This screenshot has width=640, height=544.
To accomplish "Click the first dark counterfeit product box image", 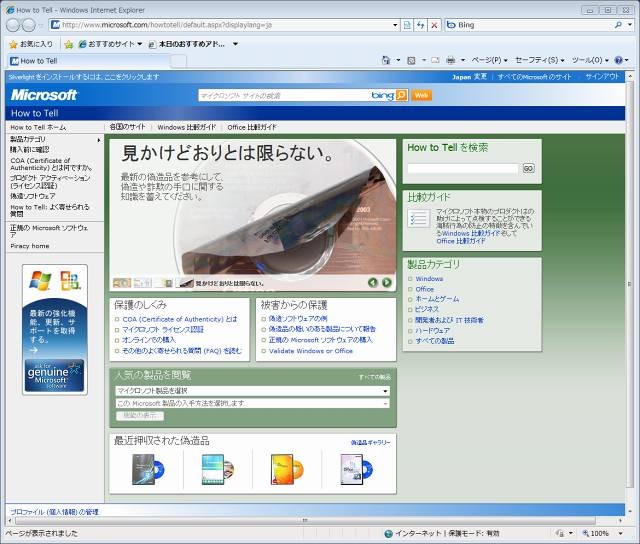I will point(148,469).
